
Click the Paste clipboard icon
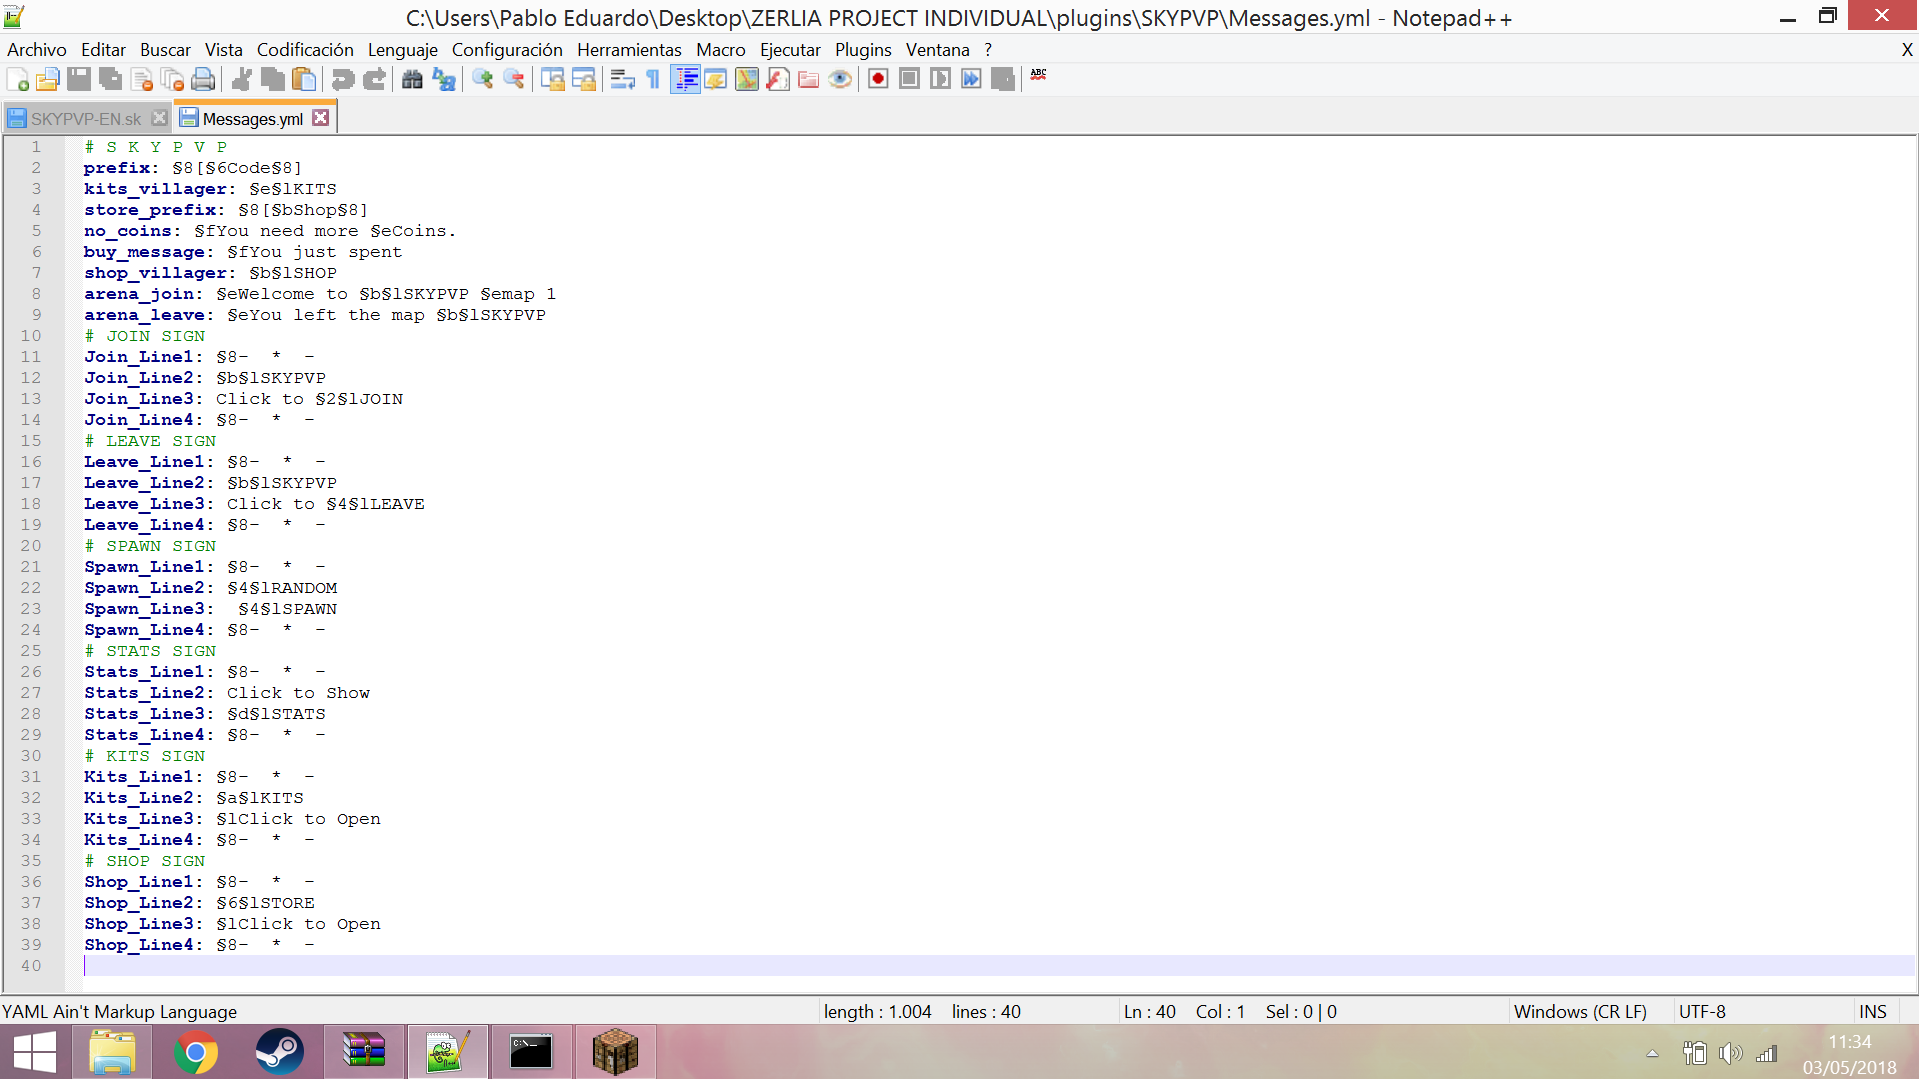coord(305,80)
